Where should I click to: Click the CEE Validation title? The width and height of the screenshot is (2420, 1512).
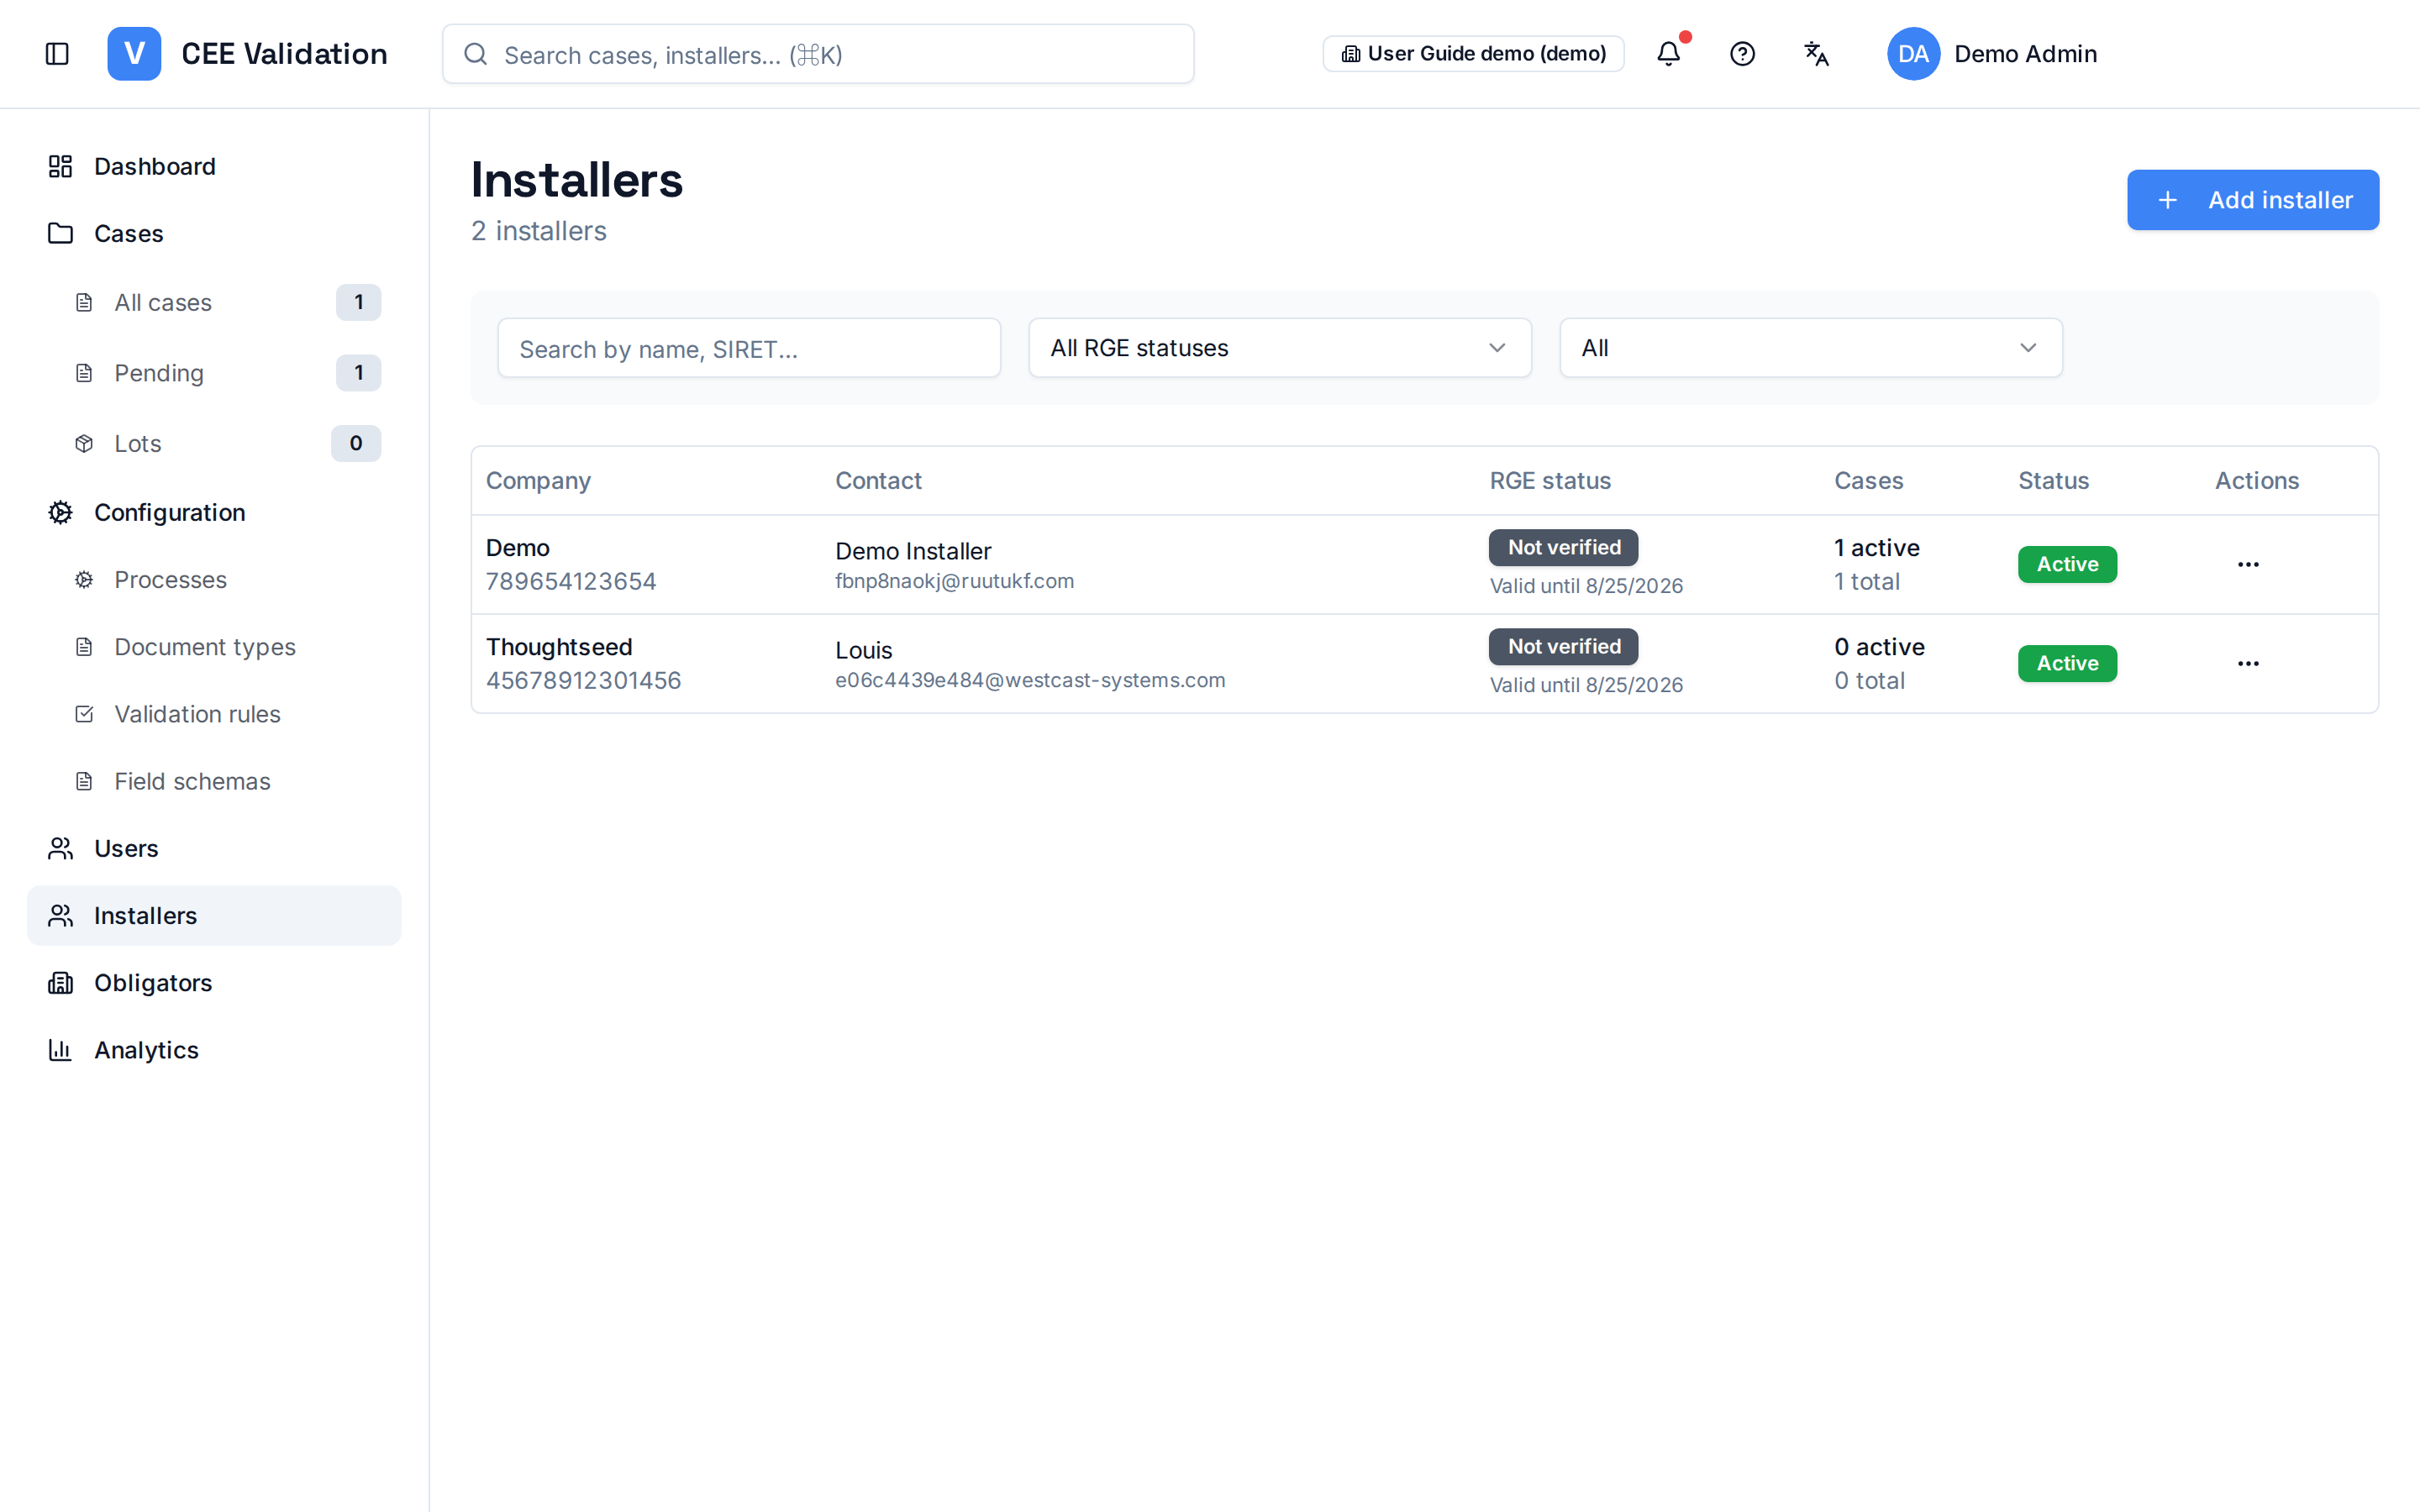coord(284,54)
